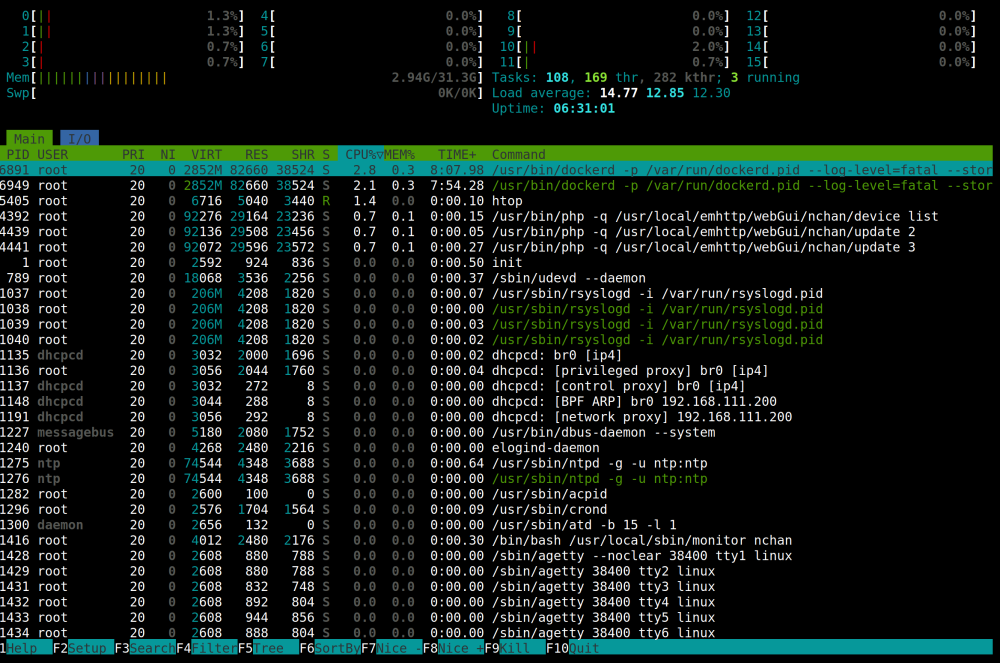Click the CPU 0 meter

(133, 15)
